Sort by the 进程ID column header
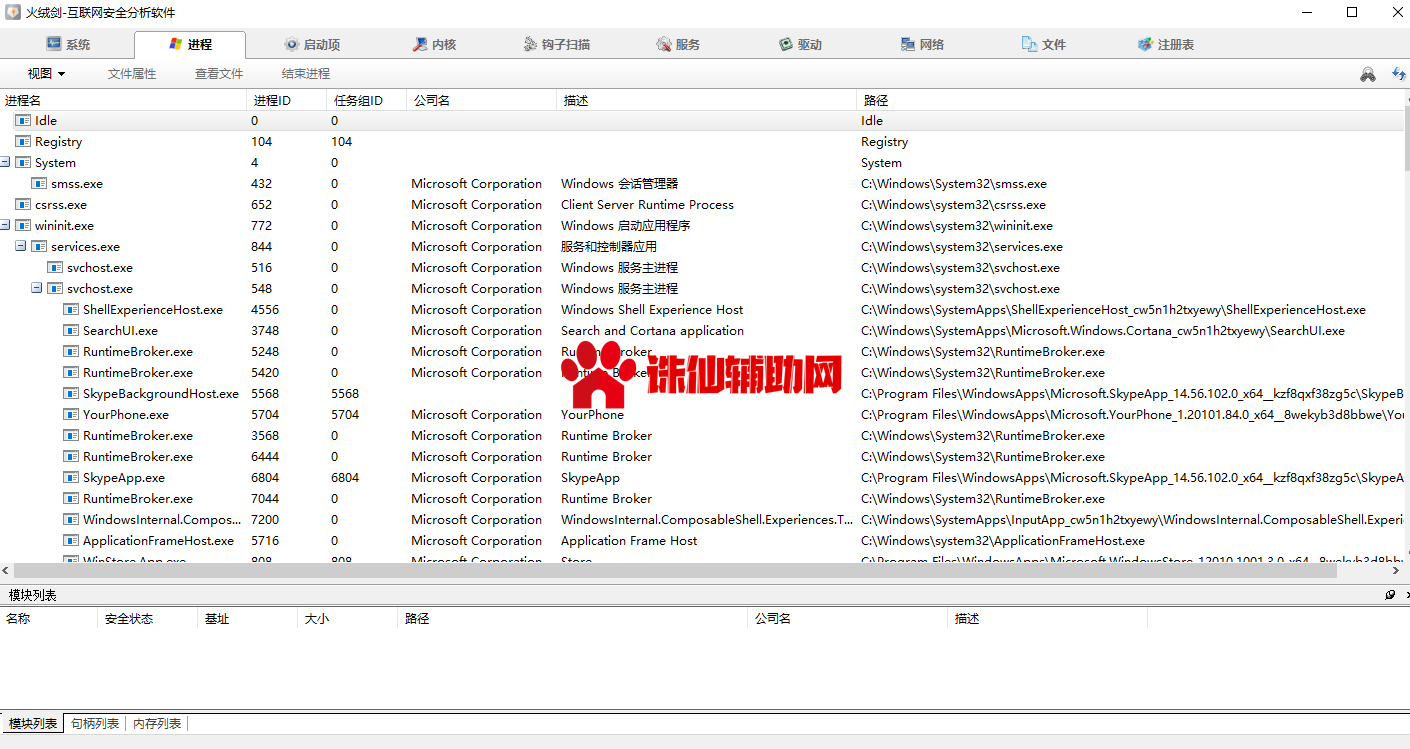The width and height of the screenshot is (1410, 749). 286,100
